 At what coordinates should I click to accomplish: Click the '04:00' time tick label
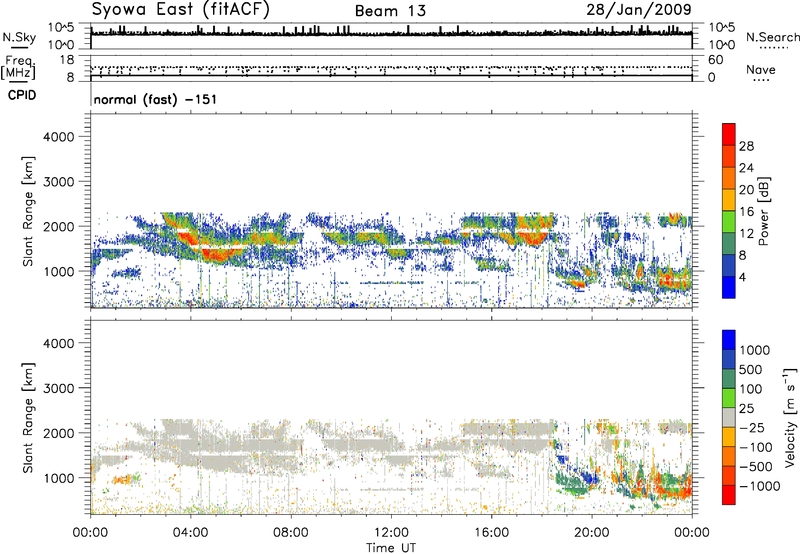pos(190,533)
